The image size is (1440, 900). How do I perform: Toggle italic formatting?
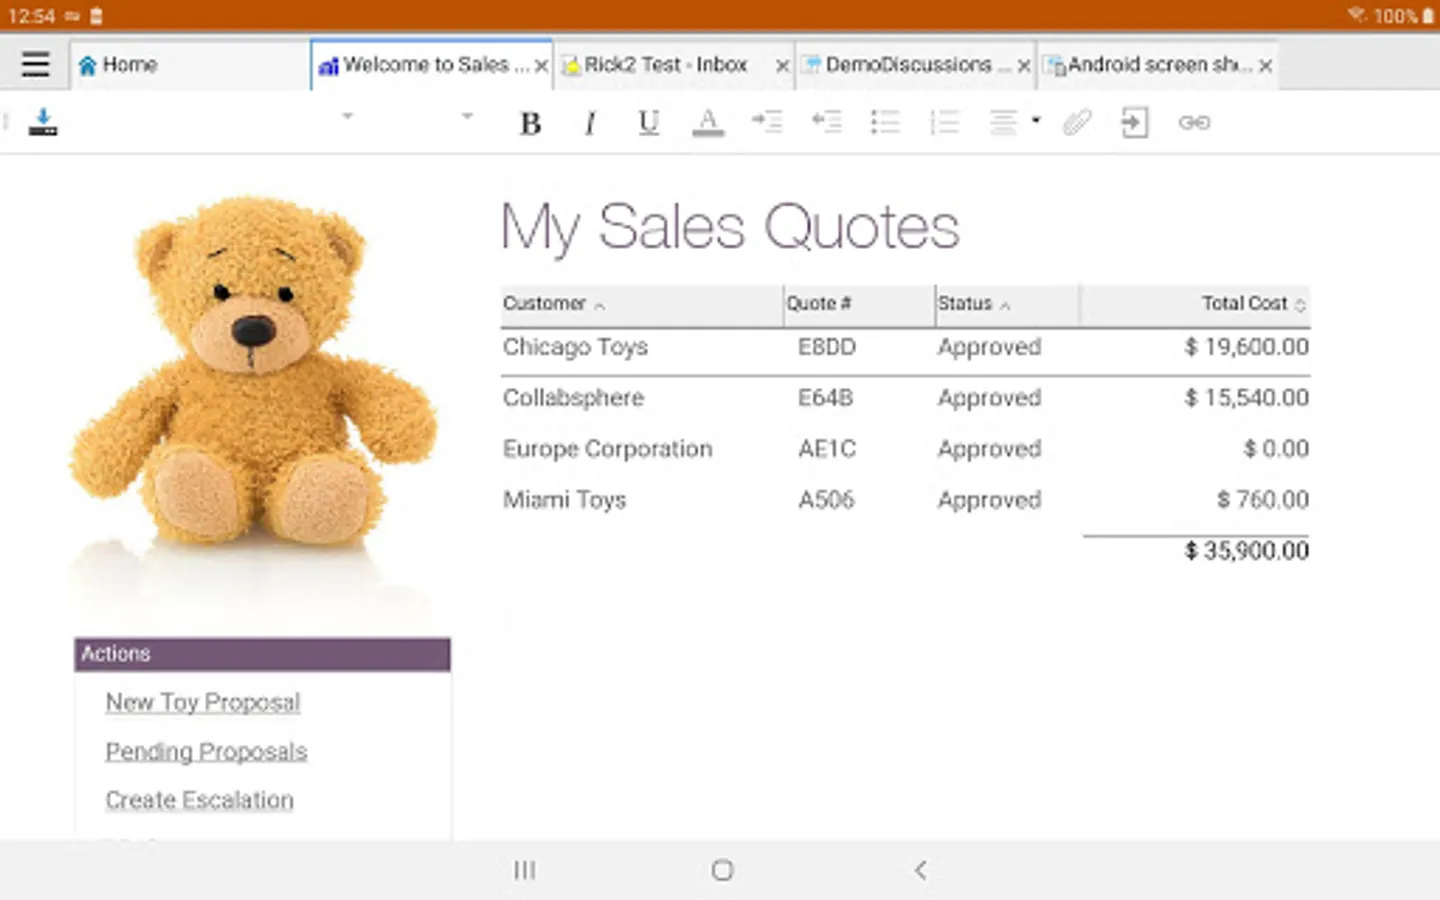pos(590,123)
